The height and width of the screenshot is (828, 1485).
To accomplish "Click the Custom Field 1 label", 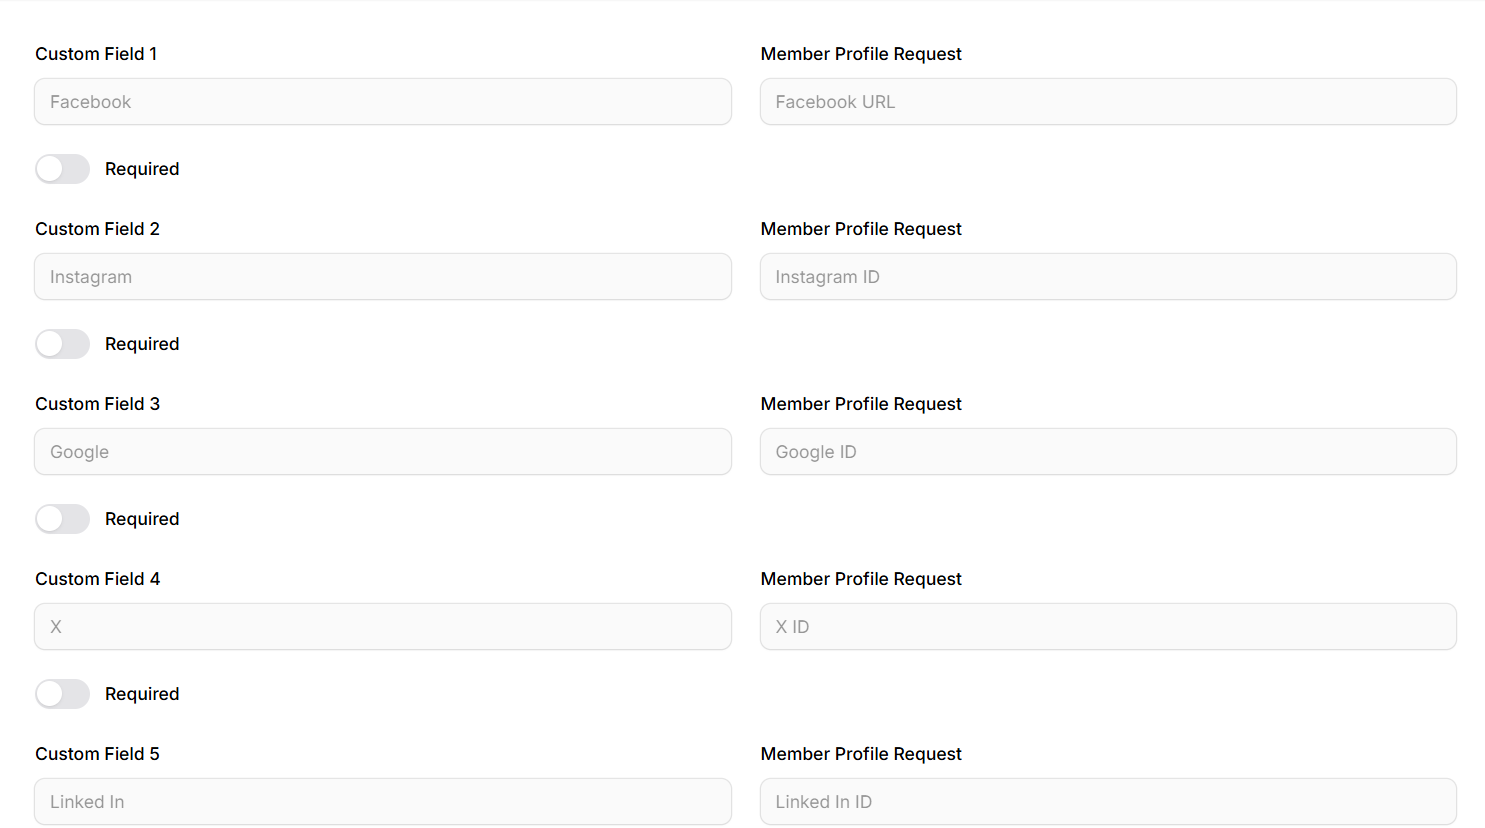I will click(96, 54).
